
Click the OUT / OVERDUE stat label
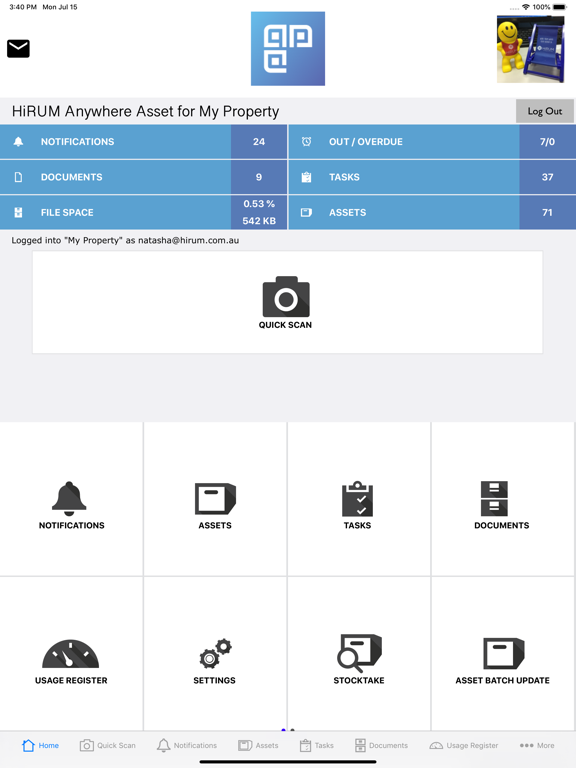click(x=366, y=142)
